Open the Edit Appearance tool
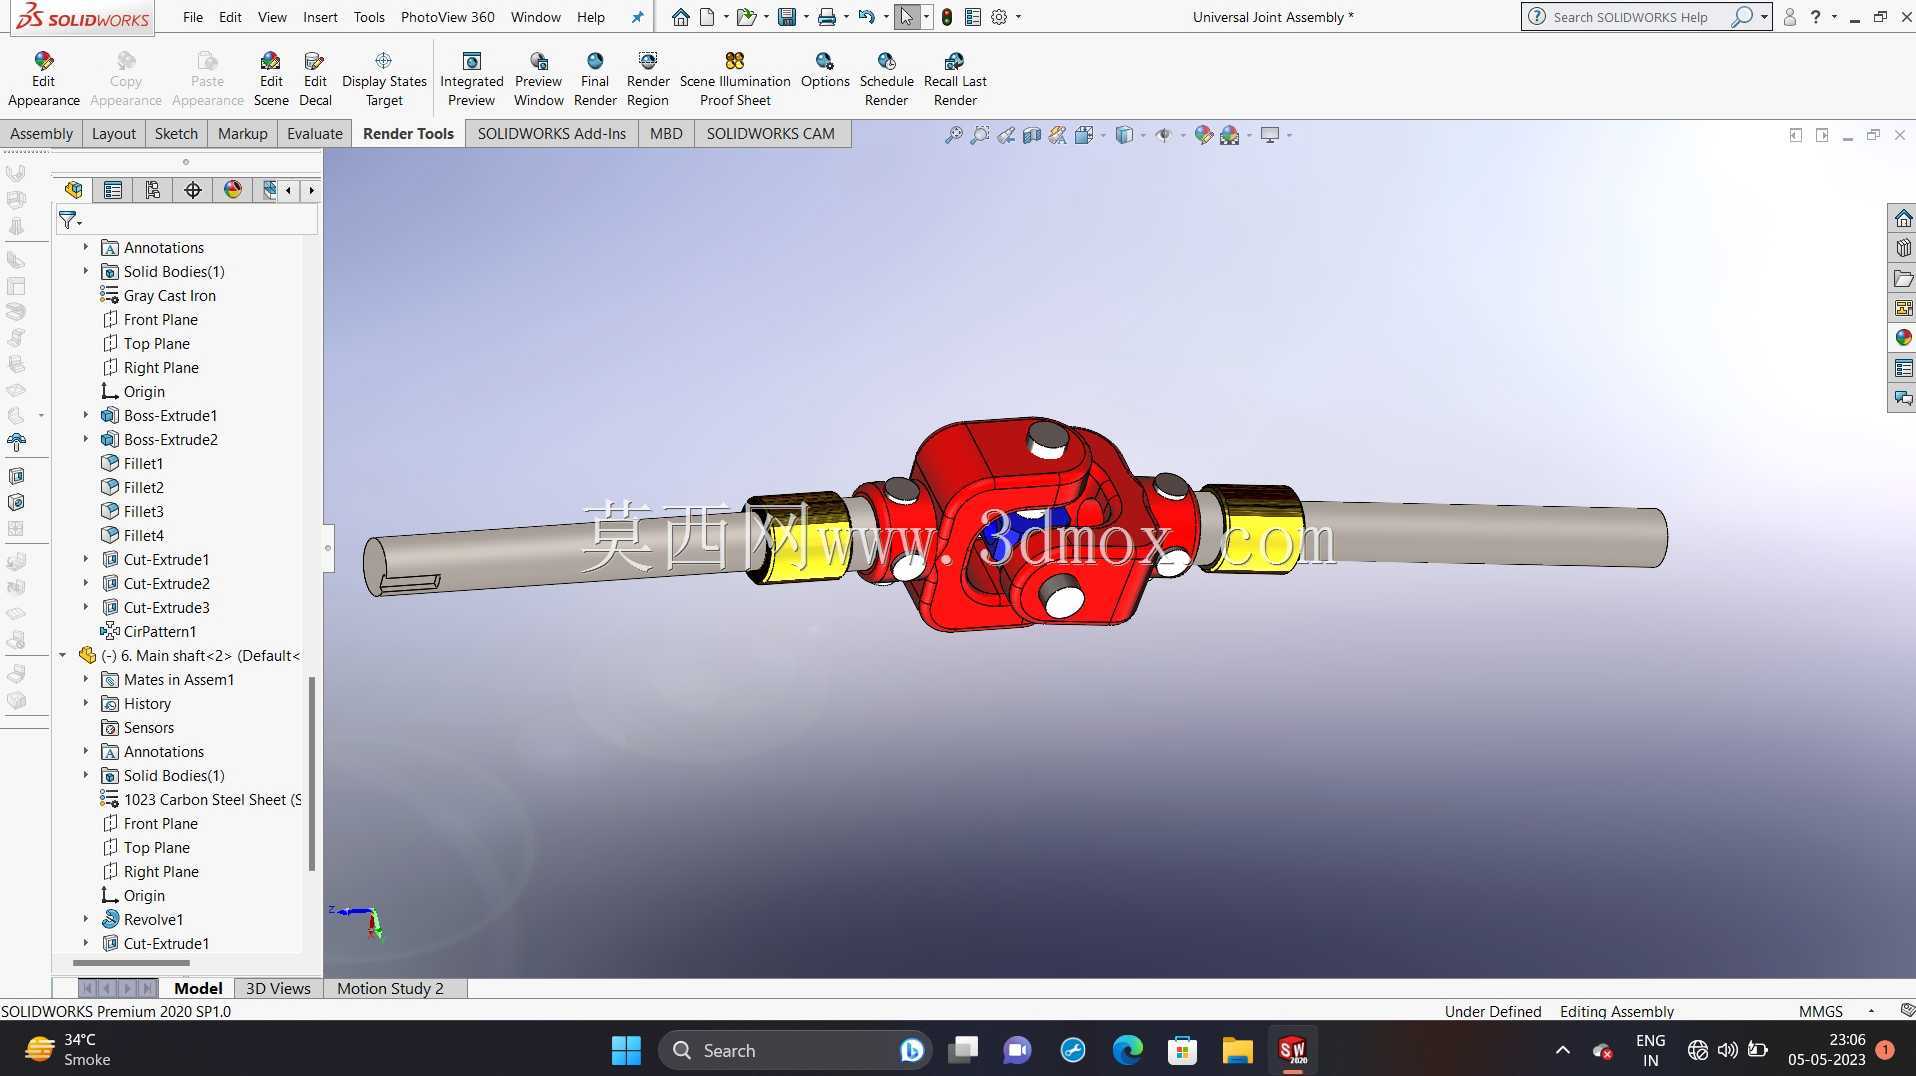This screenshot has width=1916, height=1076. pos(43,79)
